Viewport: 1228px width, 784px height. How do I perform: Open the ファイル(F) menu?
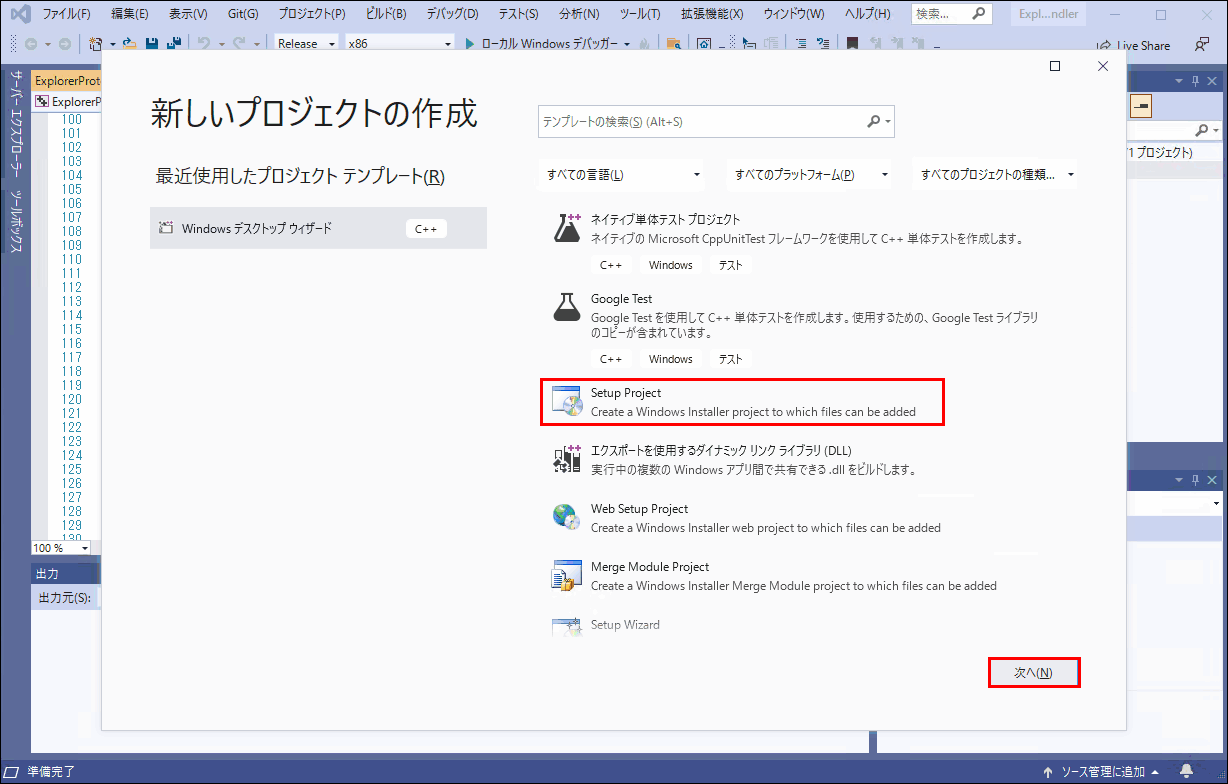tap(66, 14)
